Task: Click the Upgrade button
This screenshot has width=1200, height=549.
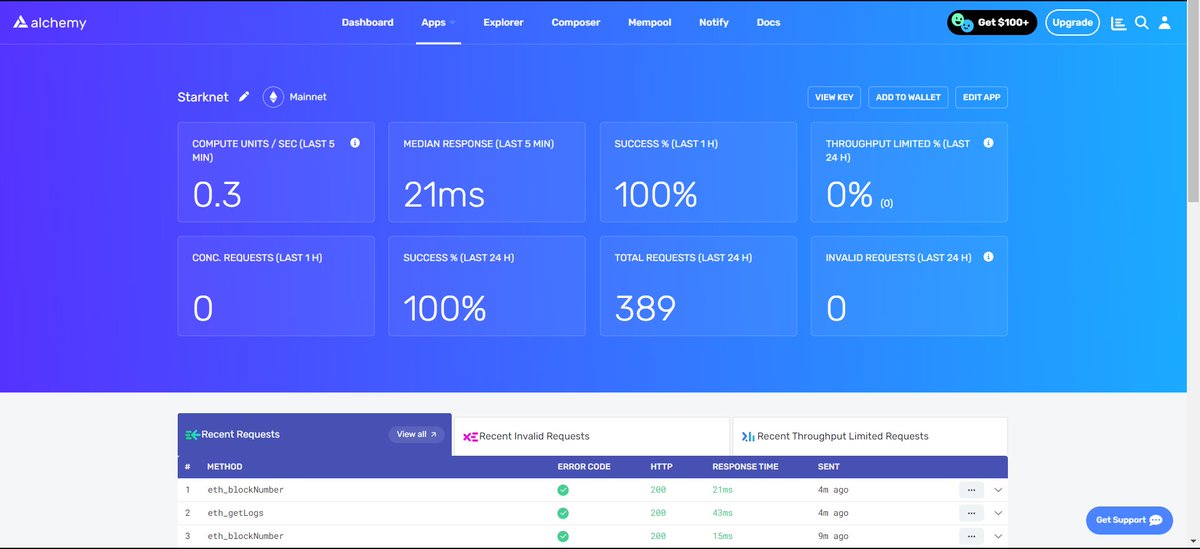Action: pyautogui.click(x=1072, y=22)
